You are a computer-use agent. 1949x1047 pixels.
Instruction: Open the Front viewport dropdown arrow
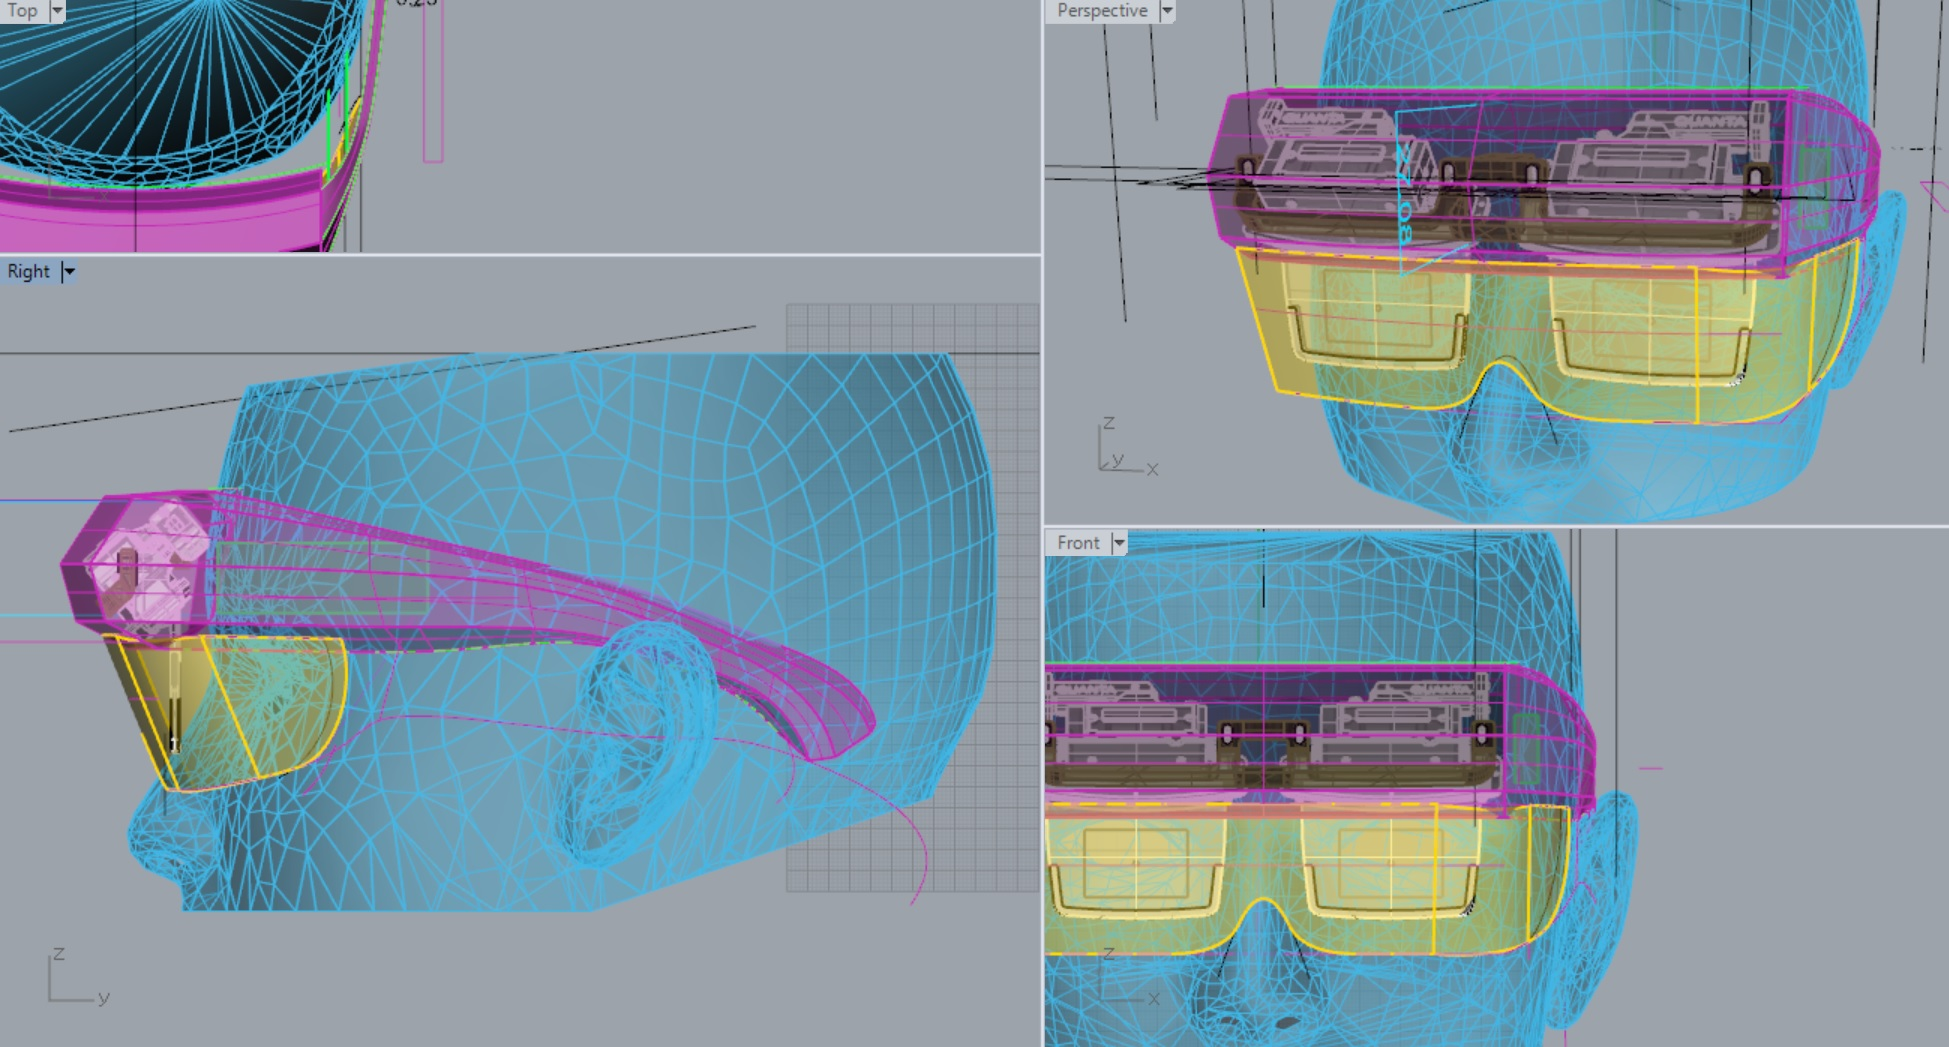(1119, 543)
